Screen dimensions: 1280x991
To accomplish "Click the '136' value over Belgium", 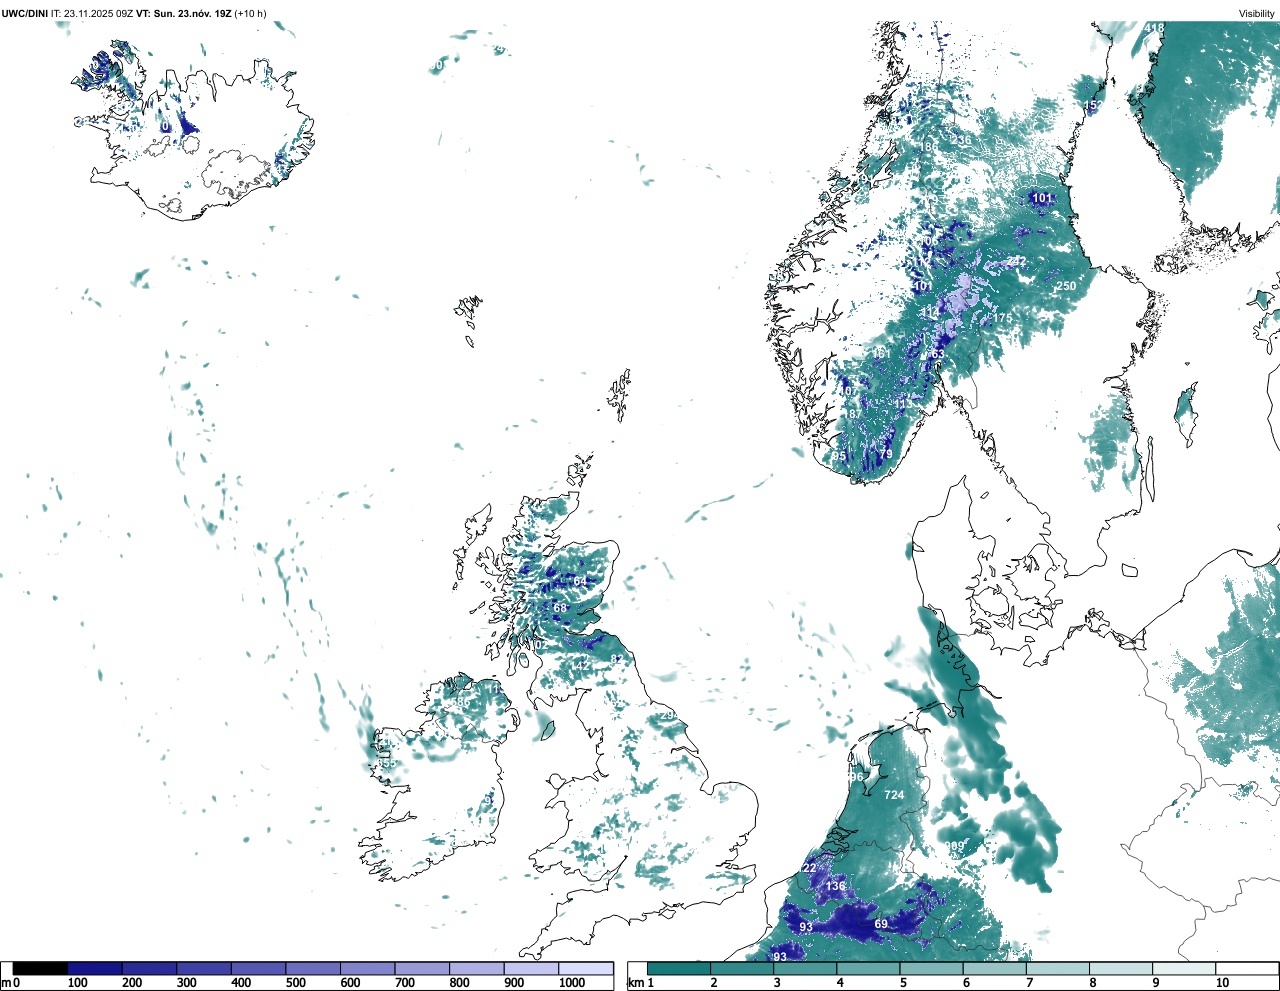I will 836,886.
